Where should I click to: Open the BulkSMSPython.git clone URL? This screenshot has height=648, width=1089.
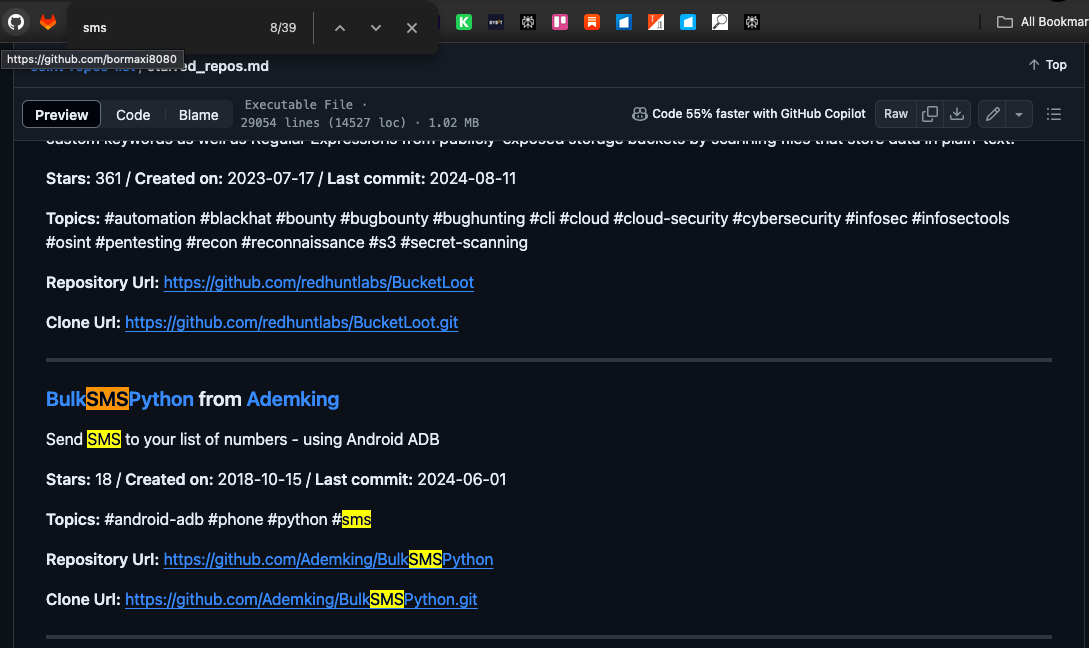click(x=301, y=600)
